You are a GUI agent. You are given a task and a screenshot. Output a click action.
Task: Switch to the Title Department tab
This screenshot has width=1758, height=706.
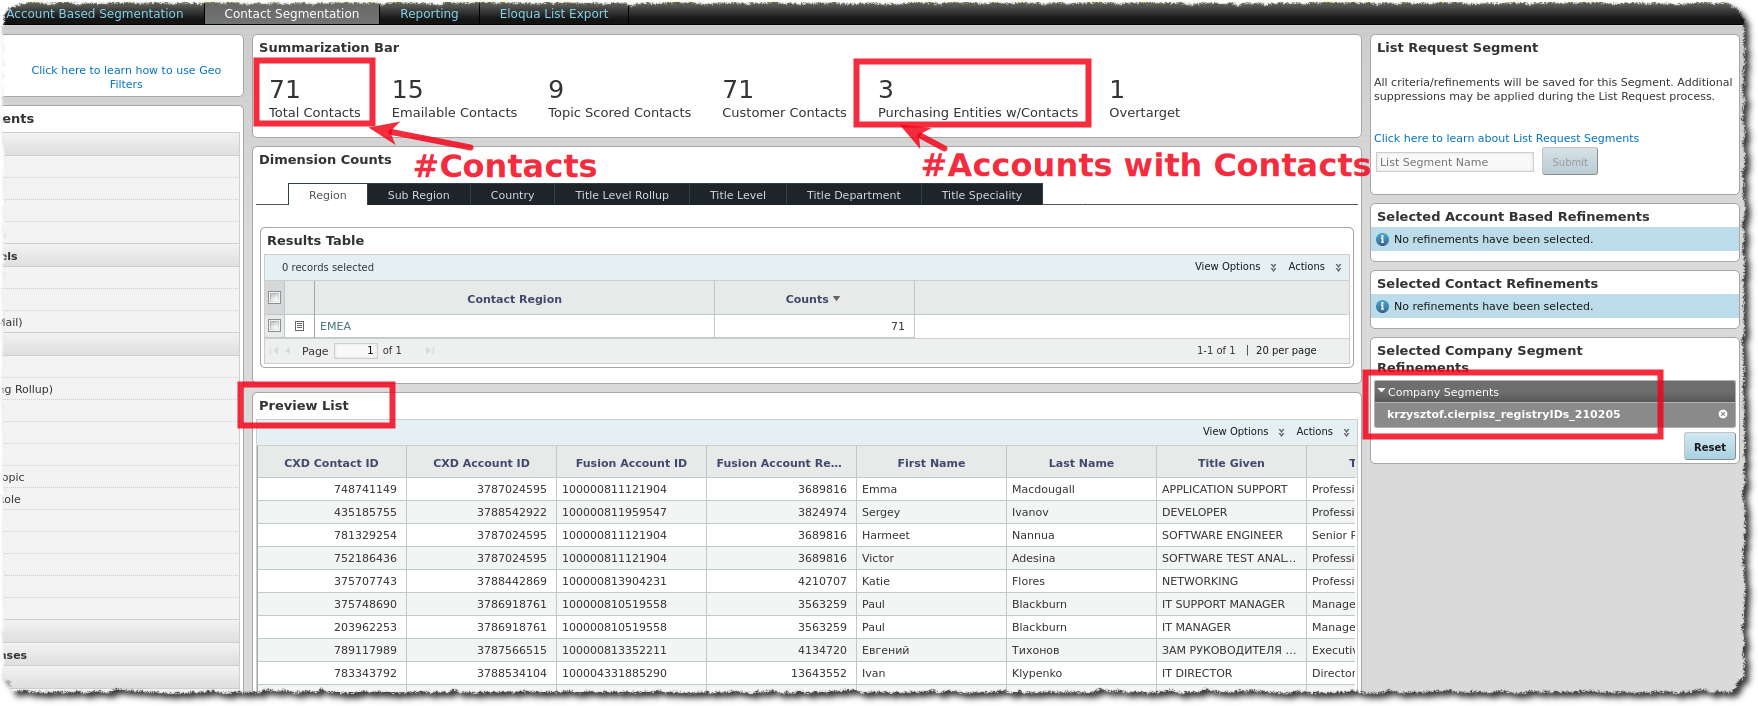(x=853, y=195)
